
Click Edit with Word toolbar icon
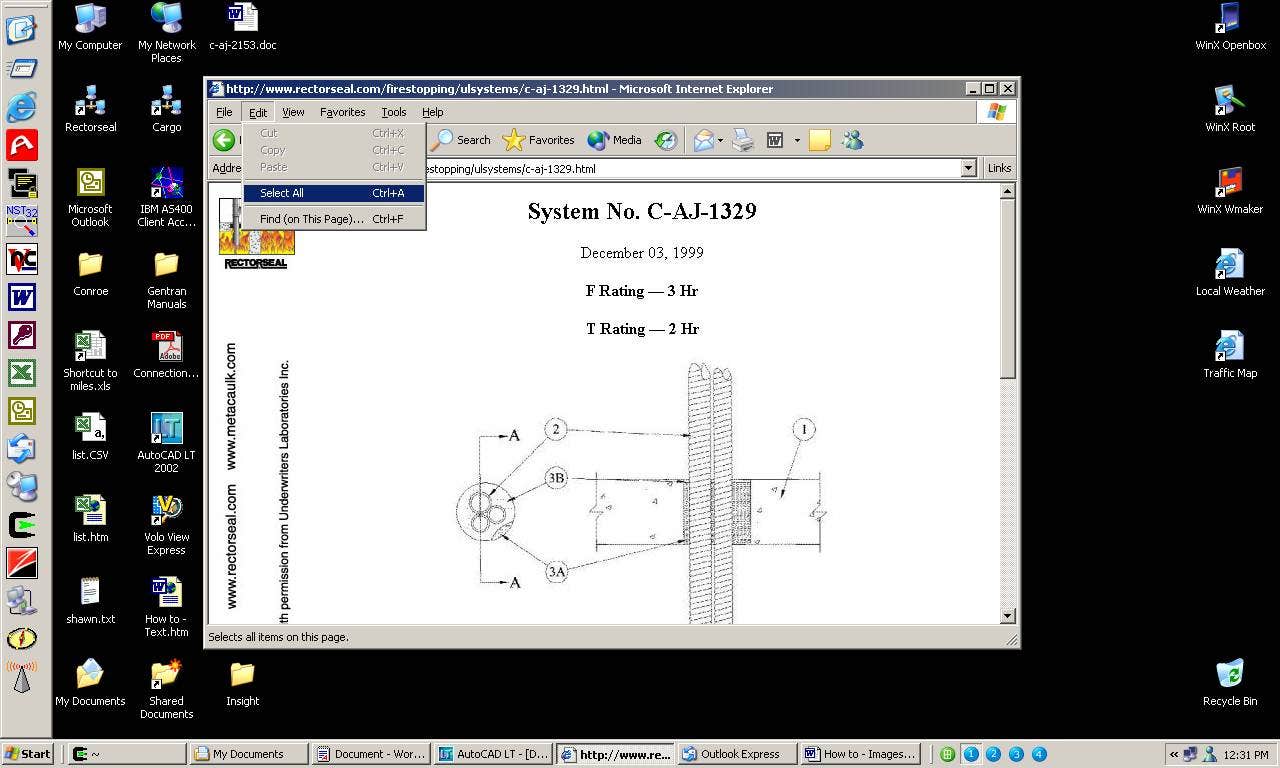tap(775, 140)
